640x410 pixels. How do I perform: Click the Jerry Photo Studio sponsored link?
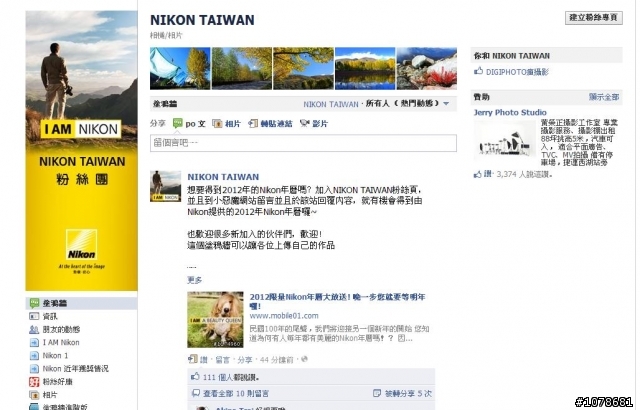click(x=510, y=112)
